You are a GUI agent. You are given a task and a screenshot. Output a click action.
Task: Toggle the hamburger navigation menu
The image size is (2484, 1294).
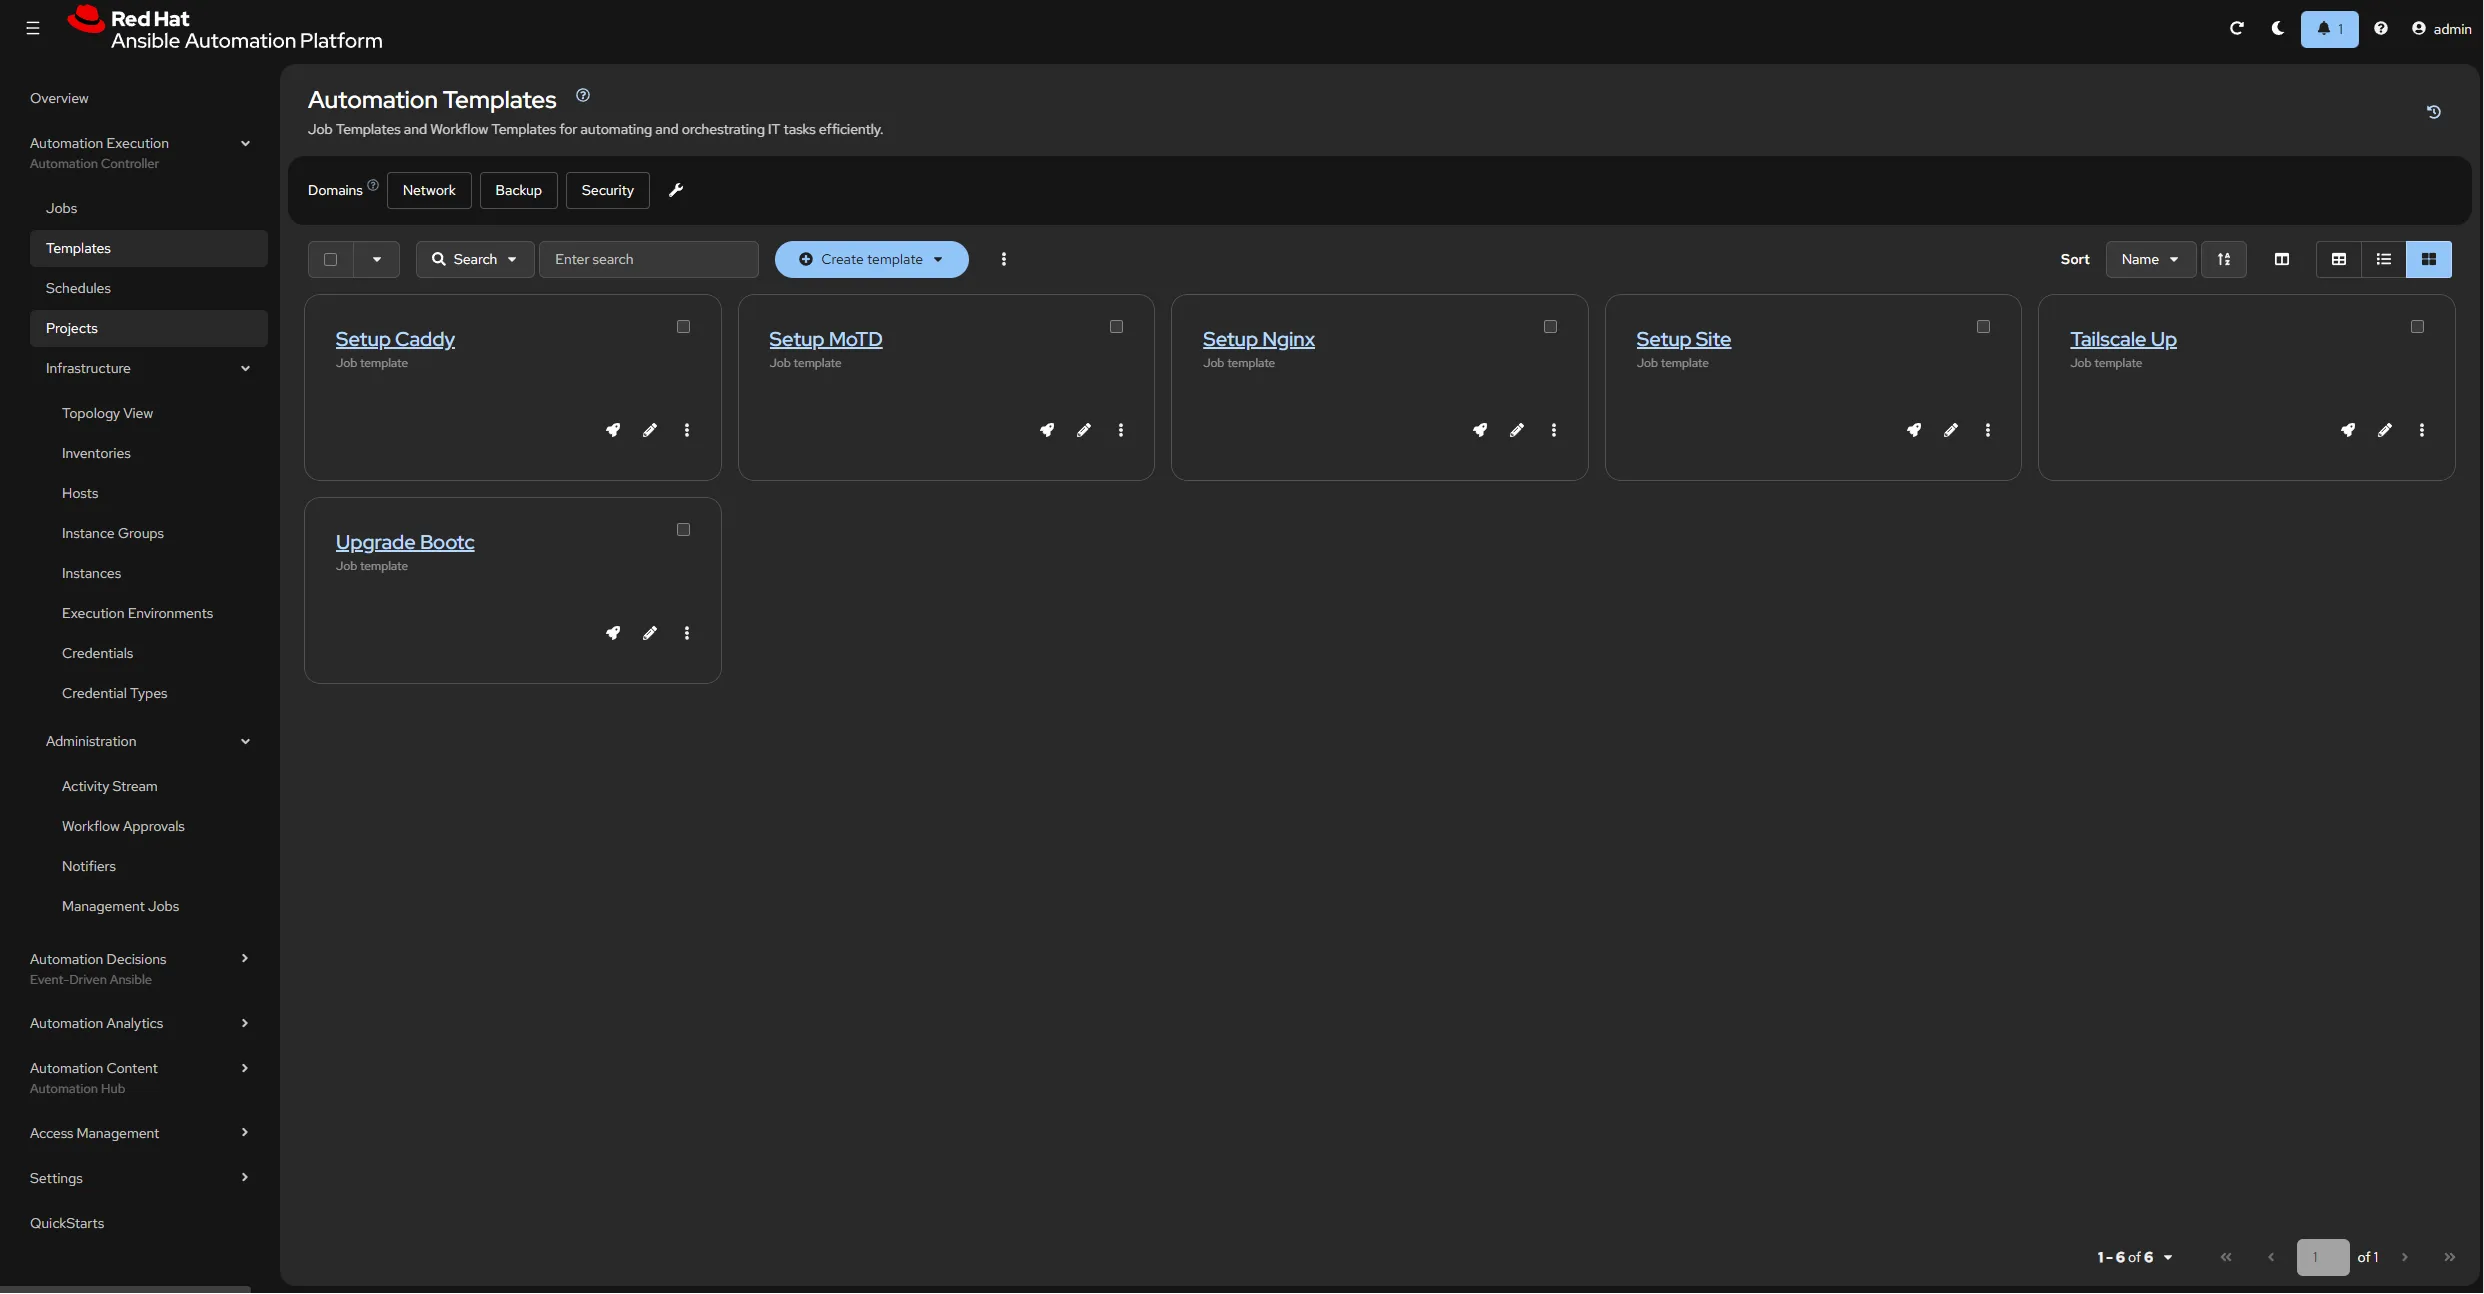[x=33, y=28]
